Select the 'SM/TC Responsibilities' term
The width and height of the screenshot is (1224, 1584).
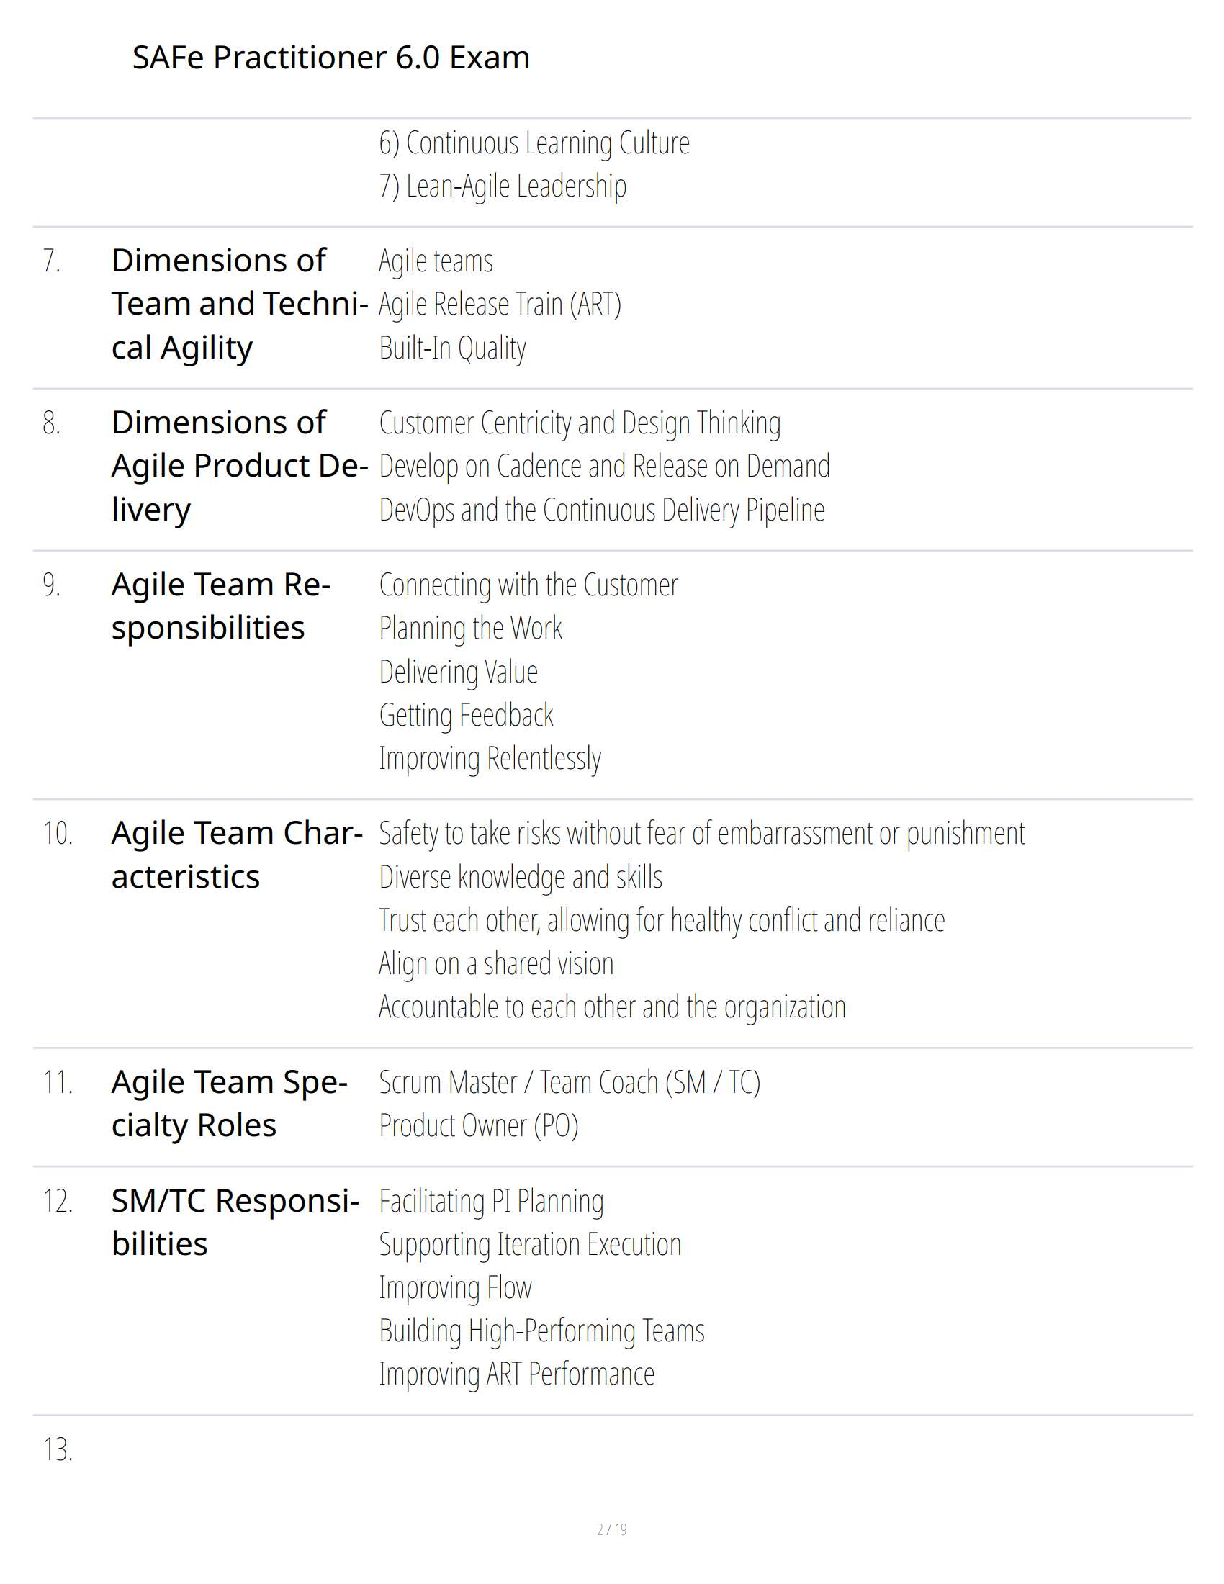coord(234,1222)
